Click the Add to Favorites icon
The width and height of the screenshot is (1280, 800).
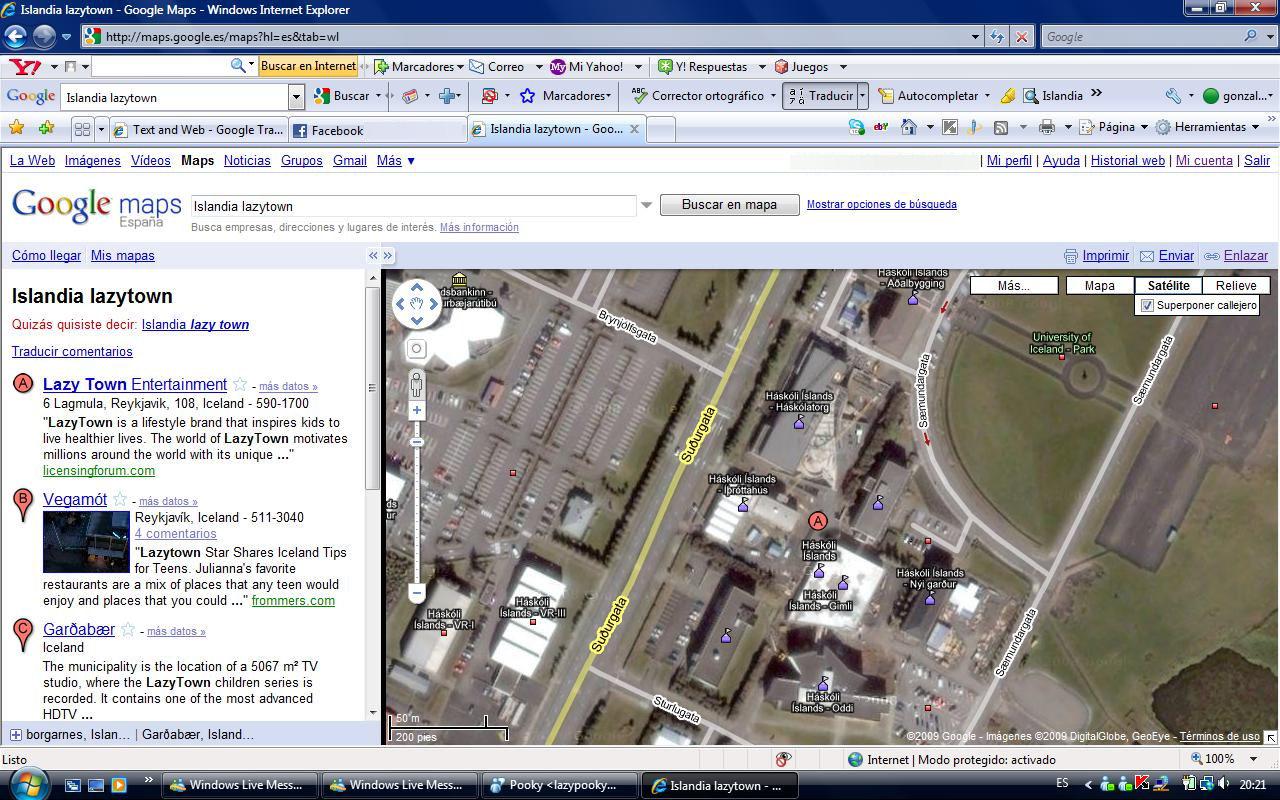pos(46,128)
